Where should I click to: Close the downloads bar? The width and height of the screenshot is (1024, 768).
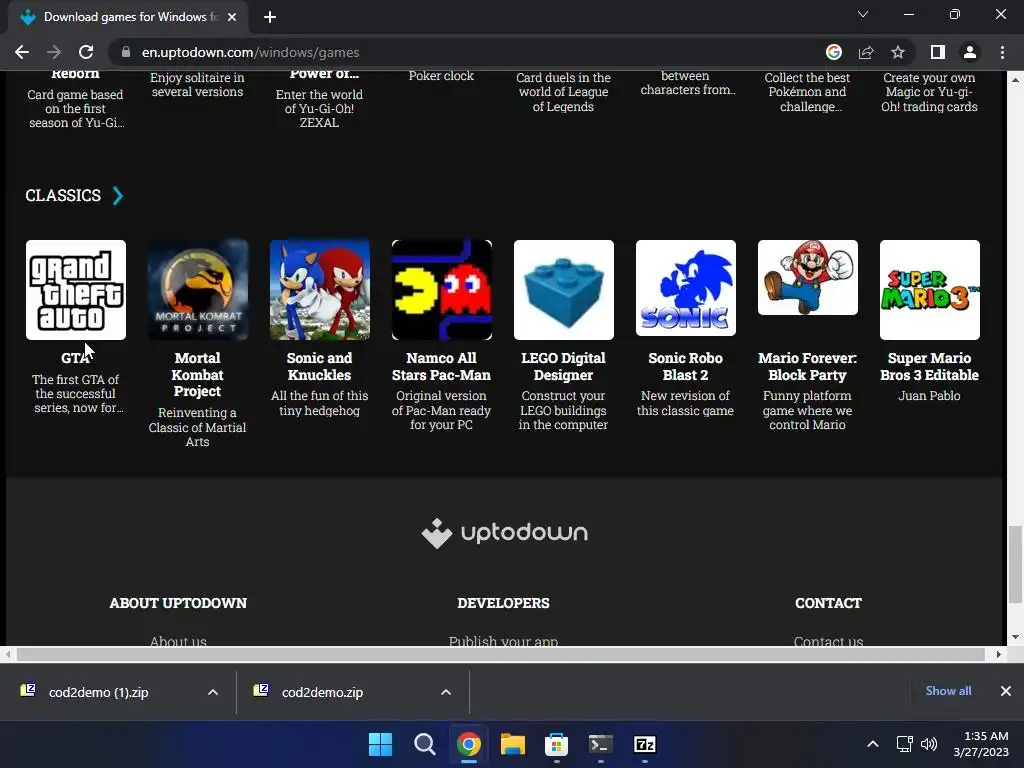pyautogui.click(x=1006, y=691)
